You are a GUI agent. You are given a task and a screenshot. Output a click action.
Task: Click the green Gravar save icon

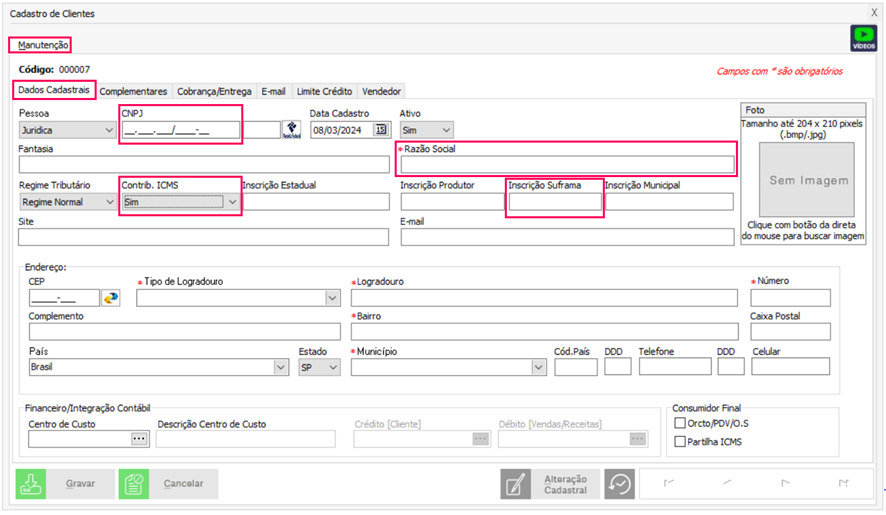[31, 484]
